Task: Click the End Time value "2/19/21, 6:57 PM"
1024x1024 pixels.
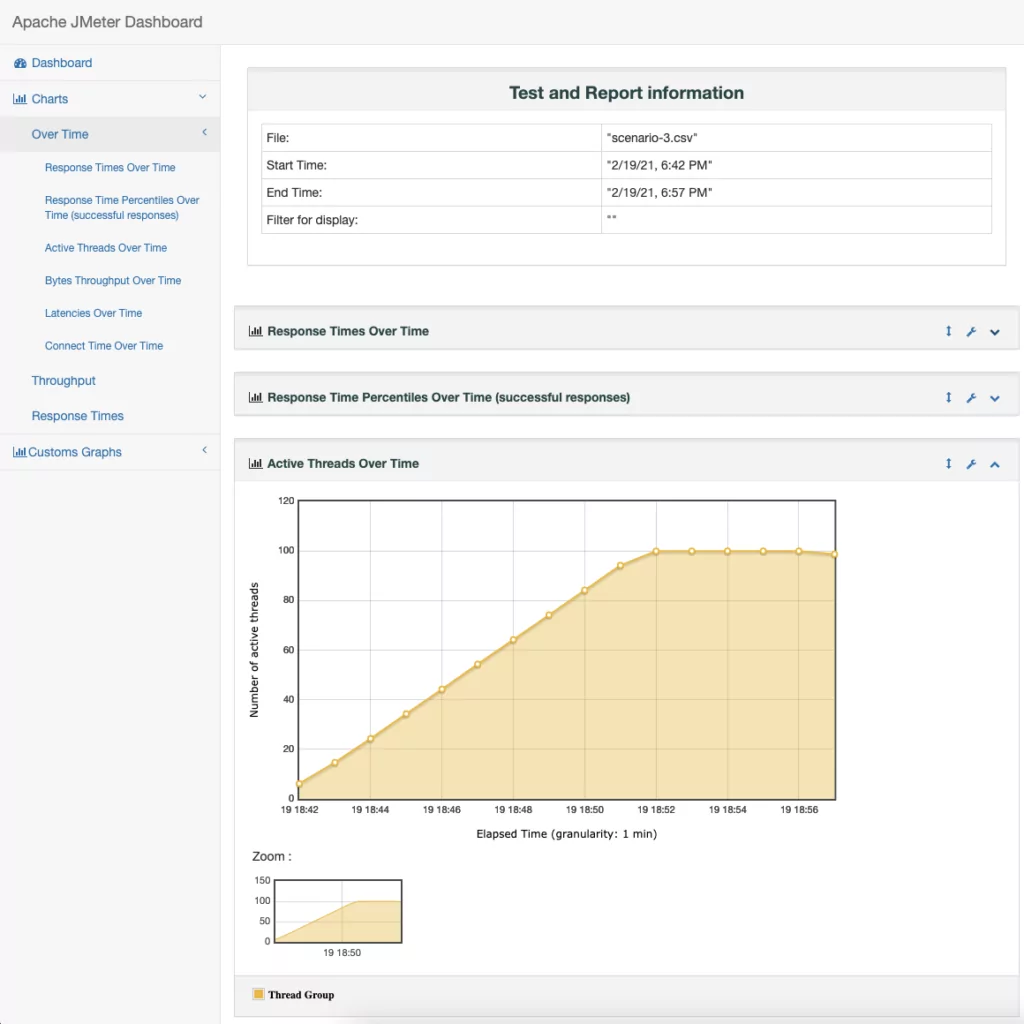Action: point(659,193)
